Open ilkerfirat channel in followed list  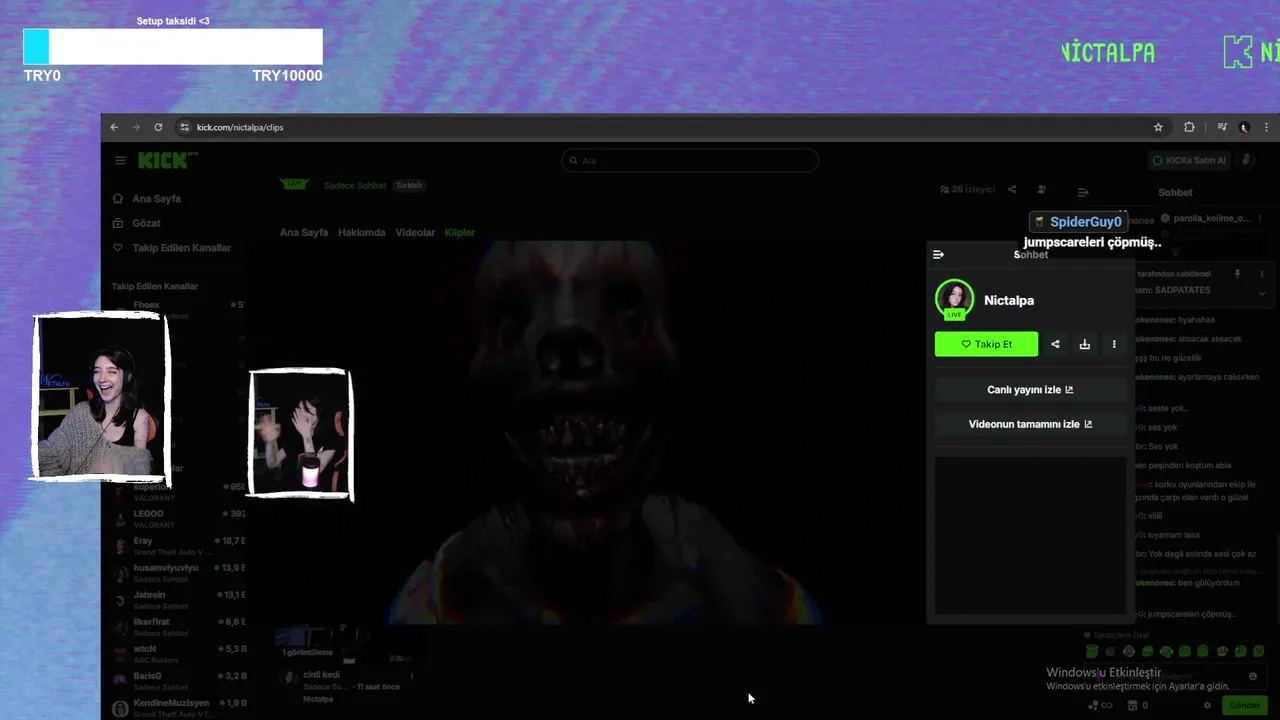(178, 626)
